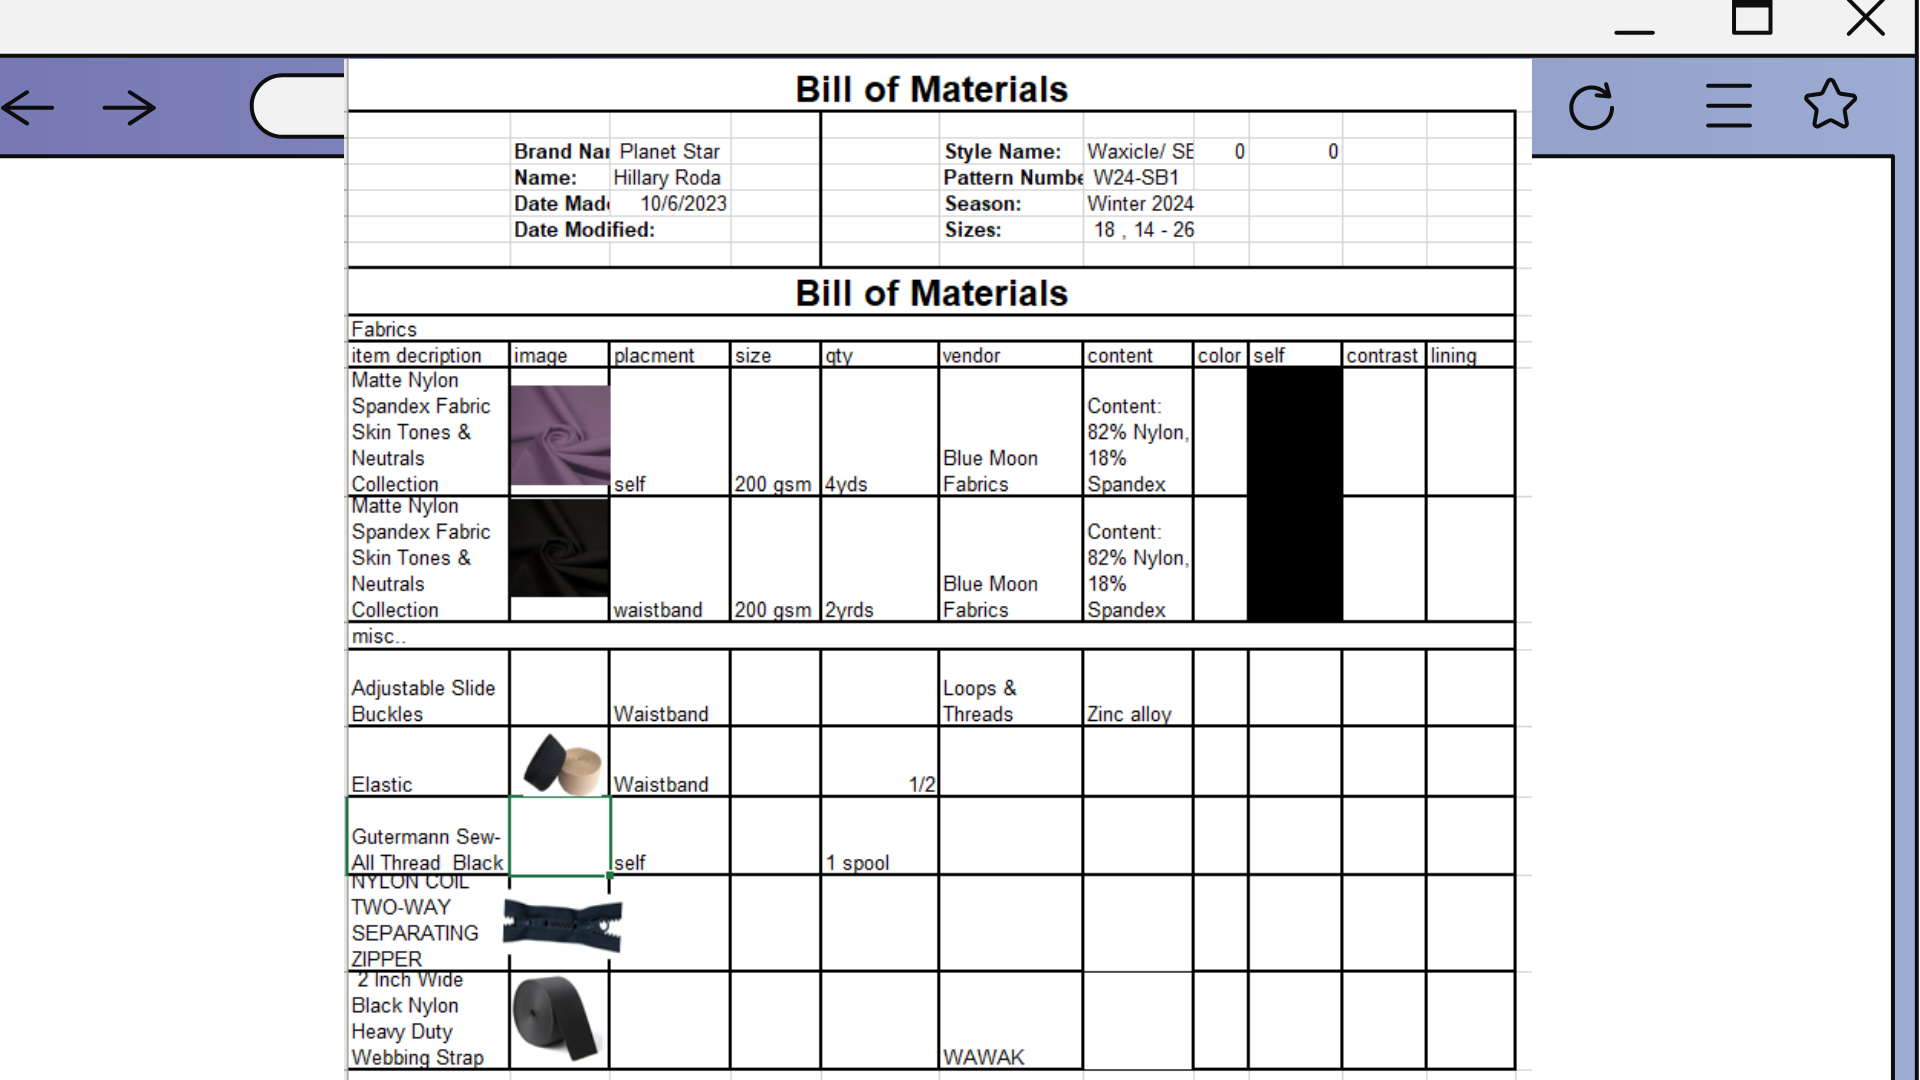Click the Planet Star brand name cell

pos(669,151)
